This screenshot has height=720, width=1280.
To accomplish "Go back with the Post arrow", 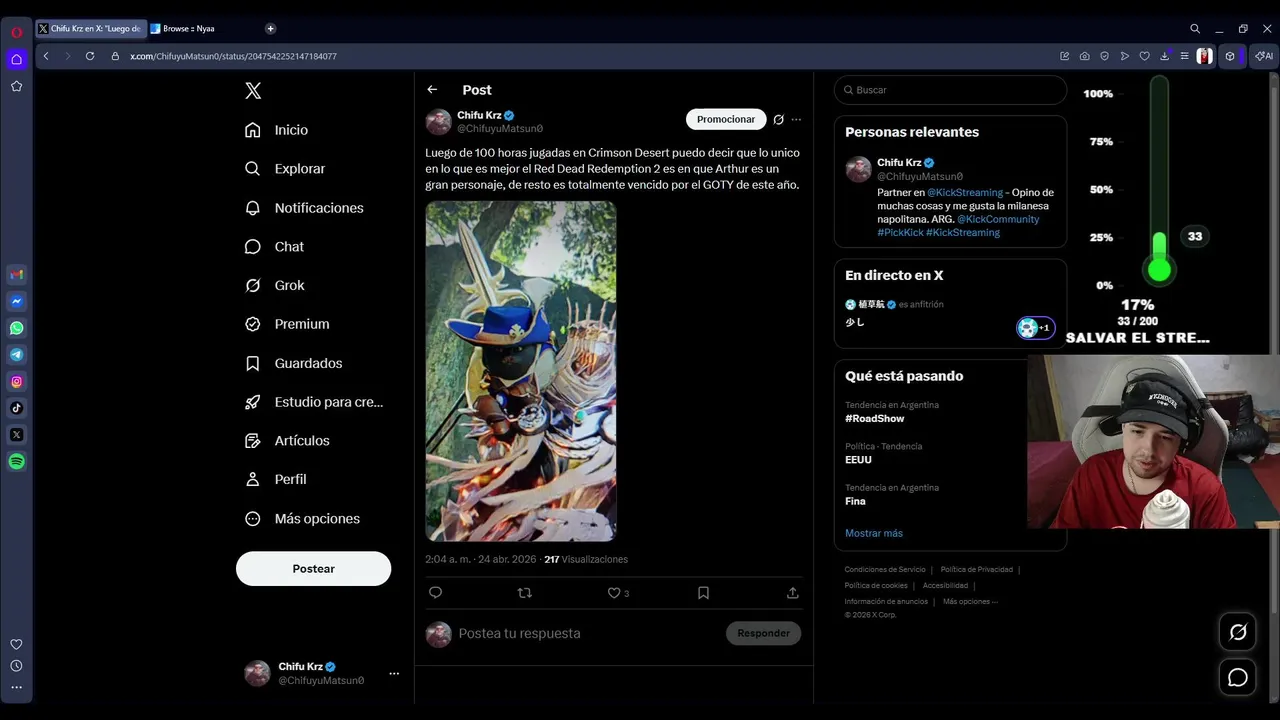I will click(x=432, y=90).
